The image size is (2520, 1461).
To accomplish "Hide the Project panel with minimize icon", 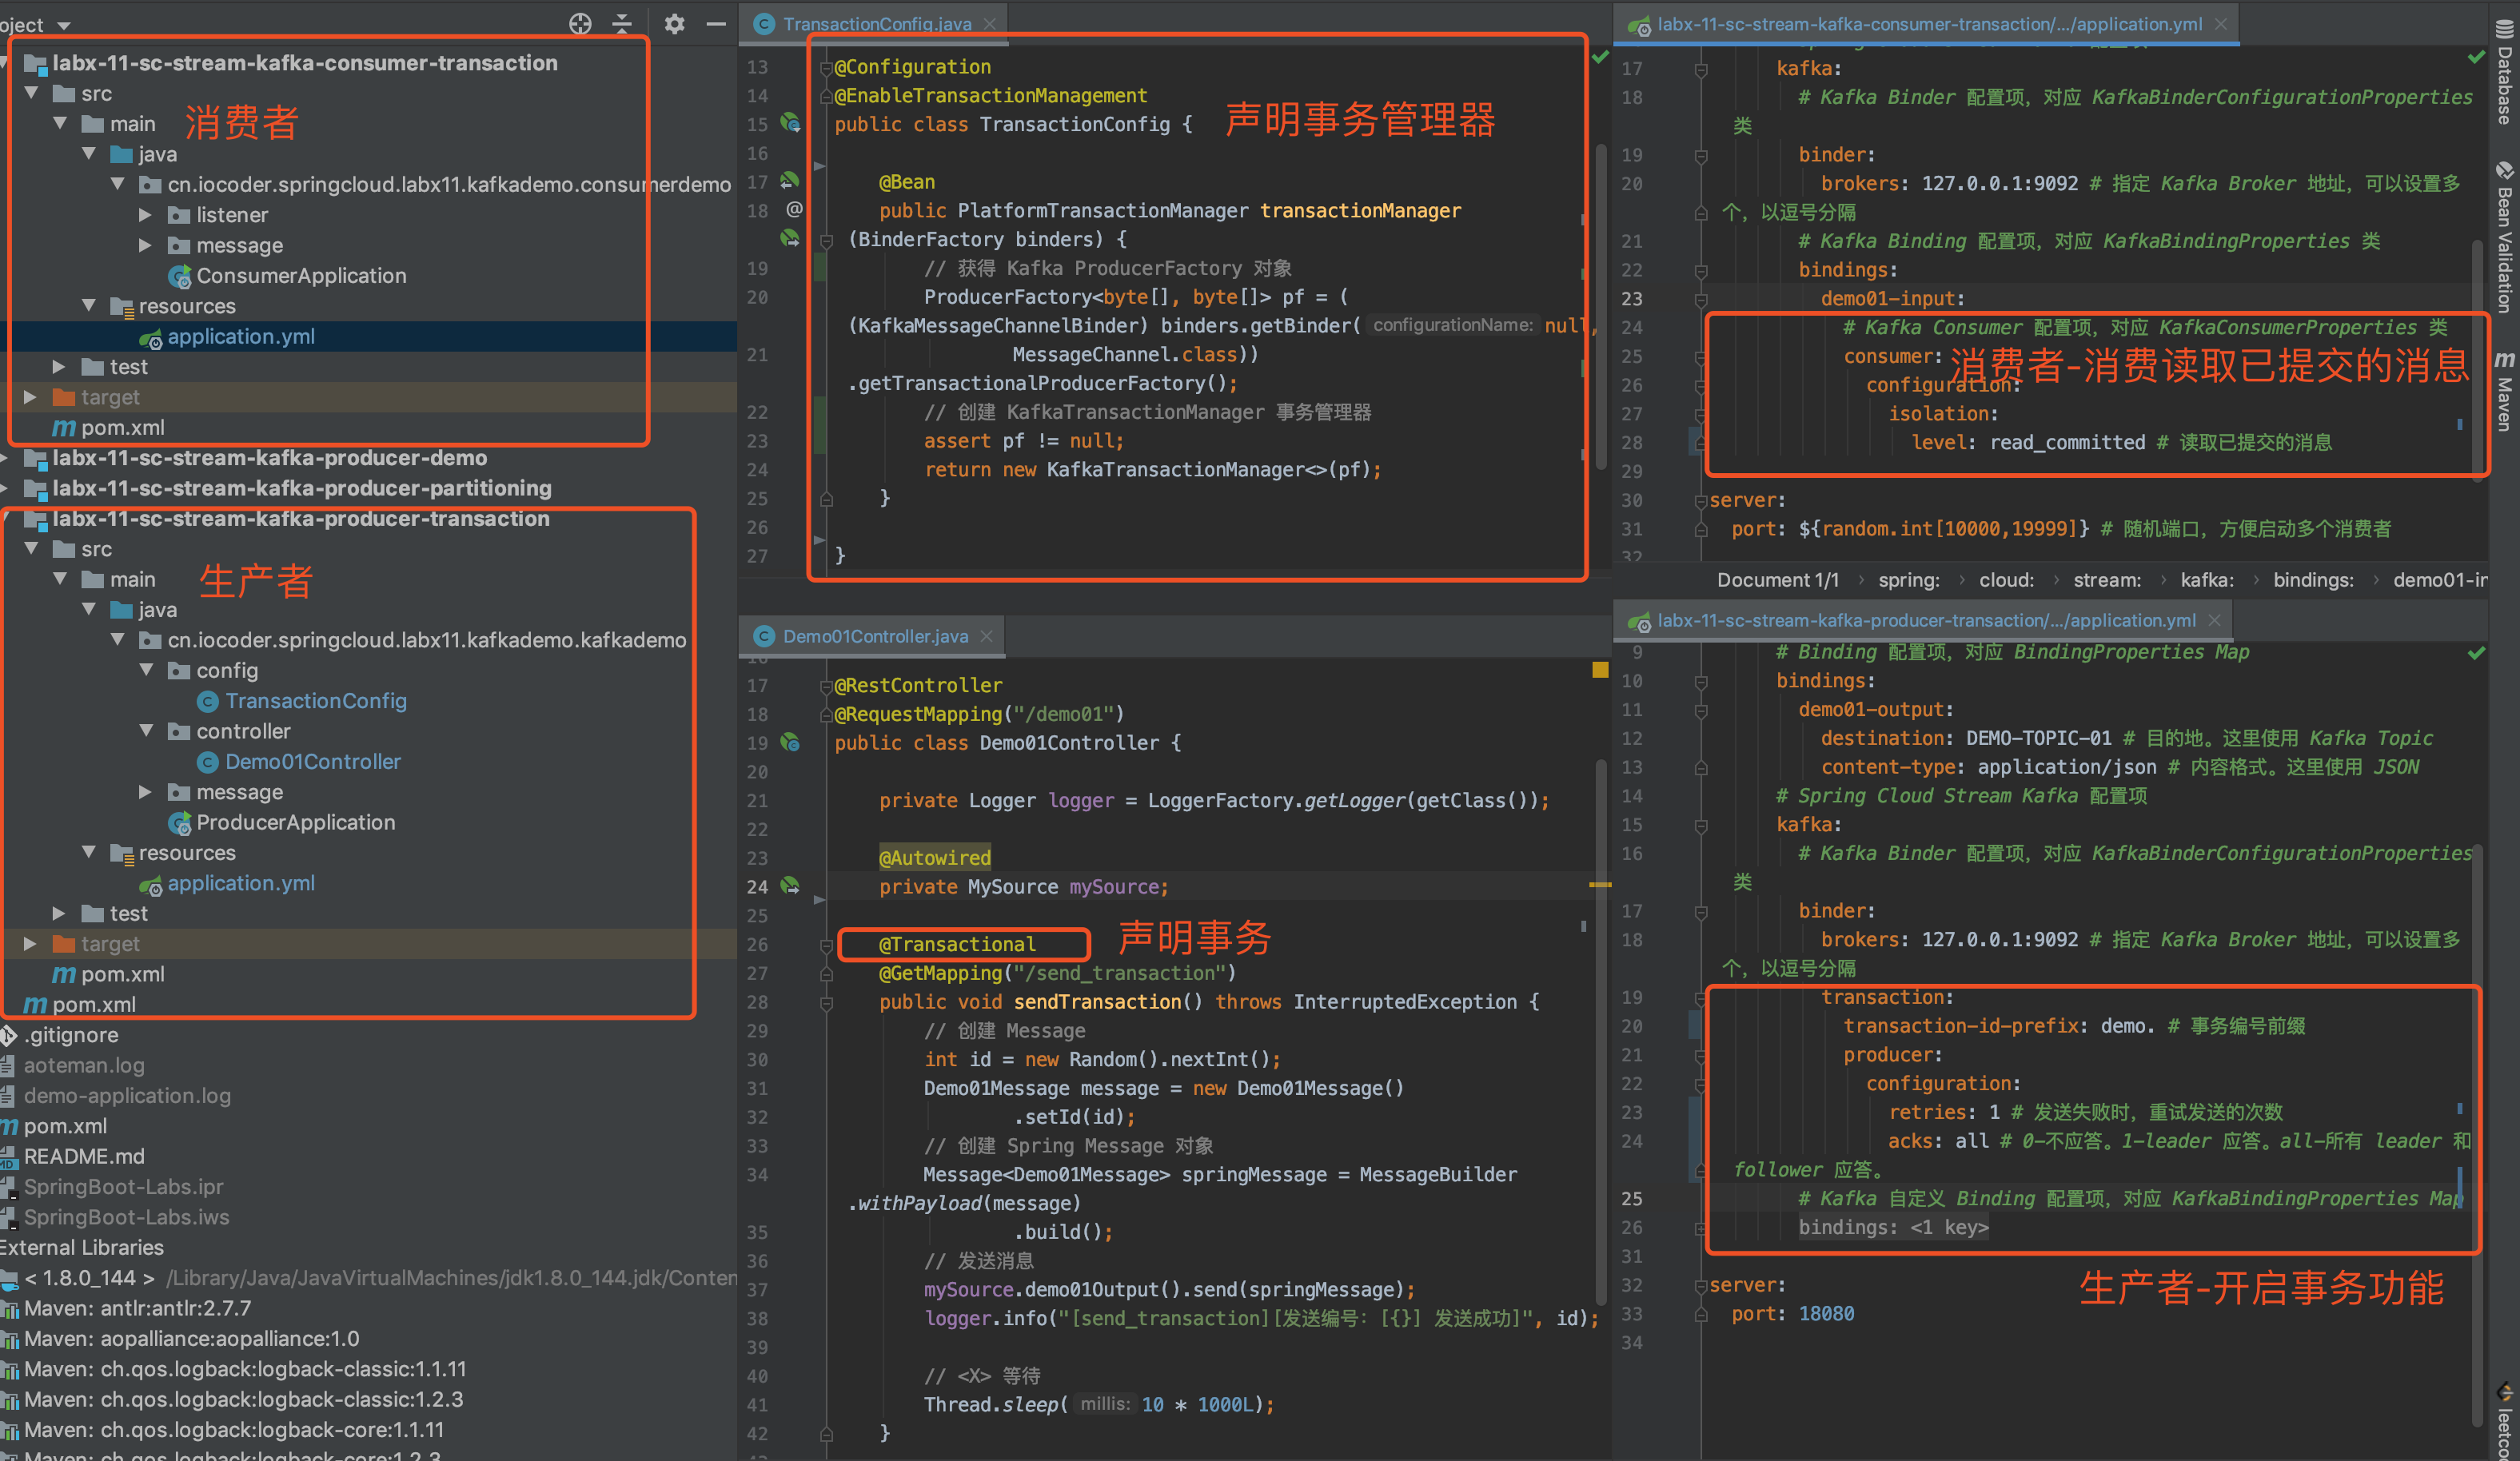I will point(716,24).
